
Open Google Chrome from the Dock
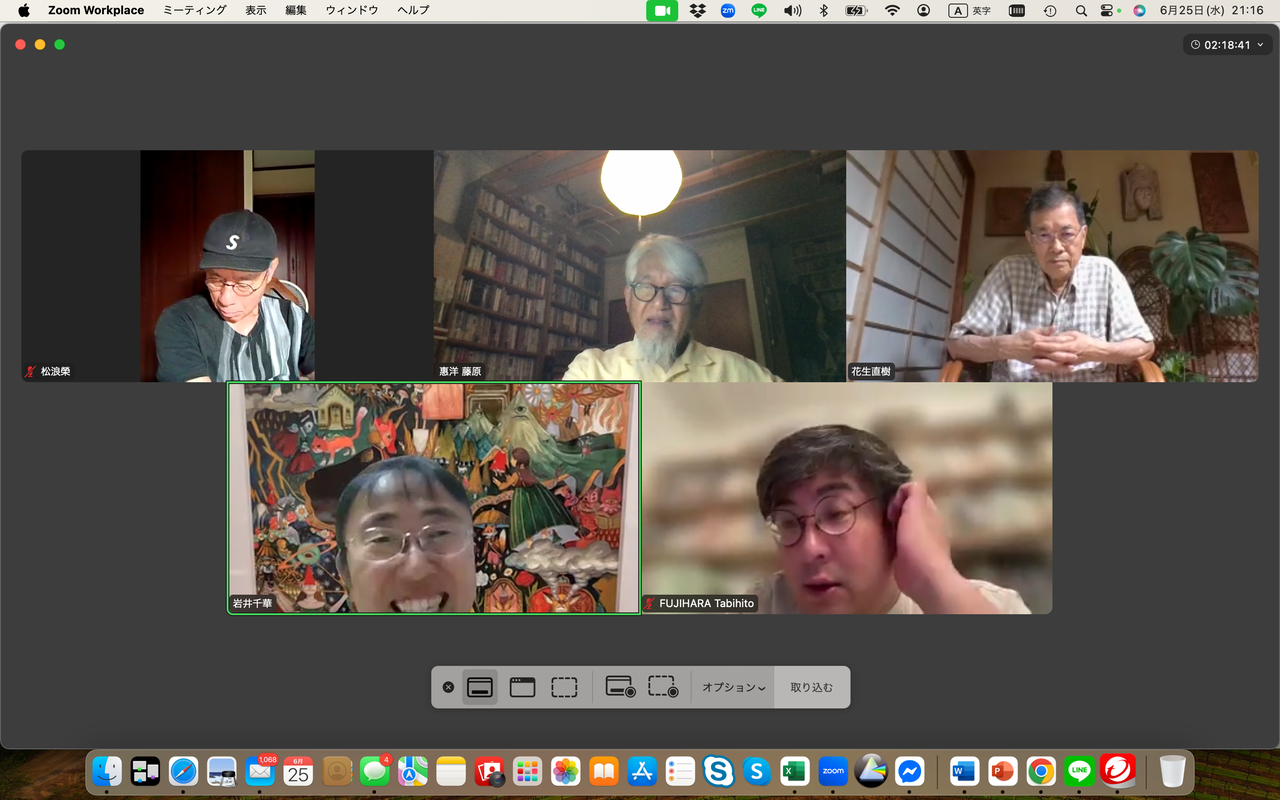1041,771
